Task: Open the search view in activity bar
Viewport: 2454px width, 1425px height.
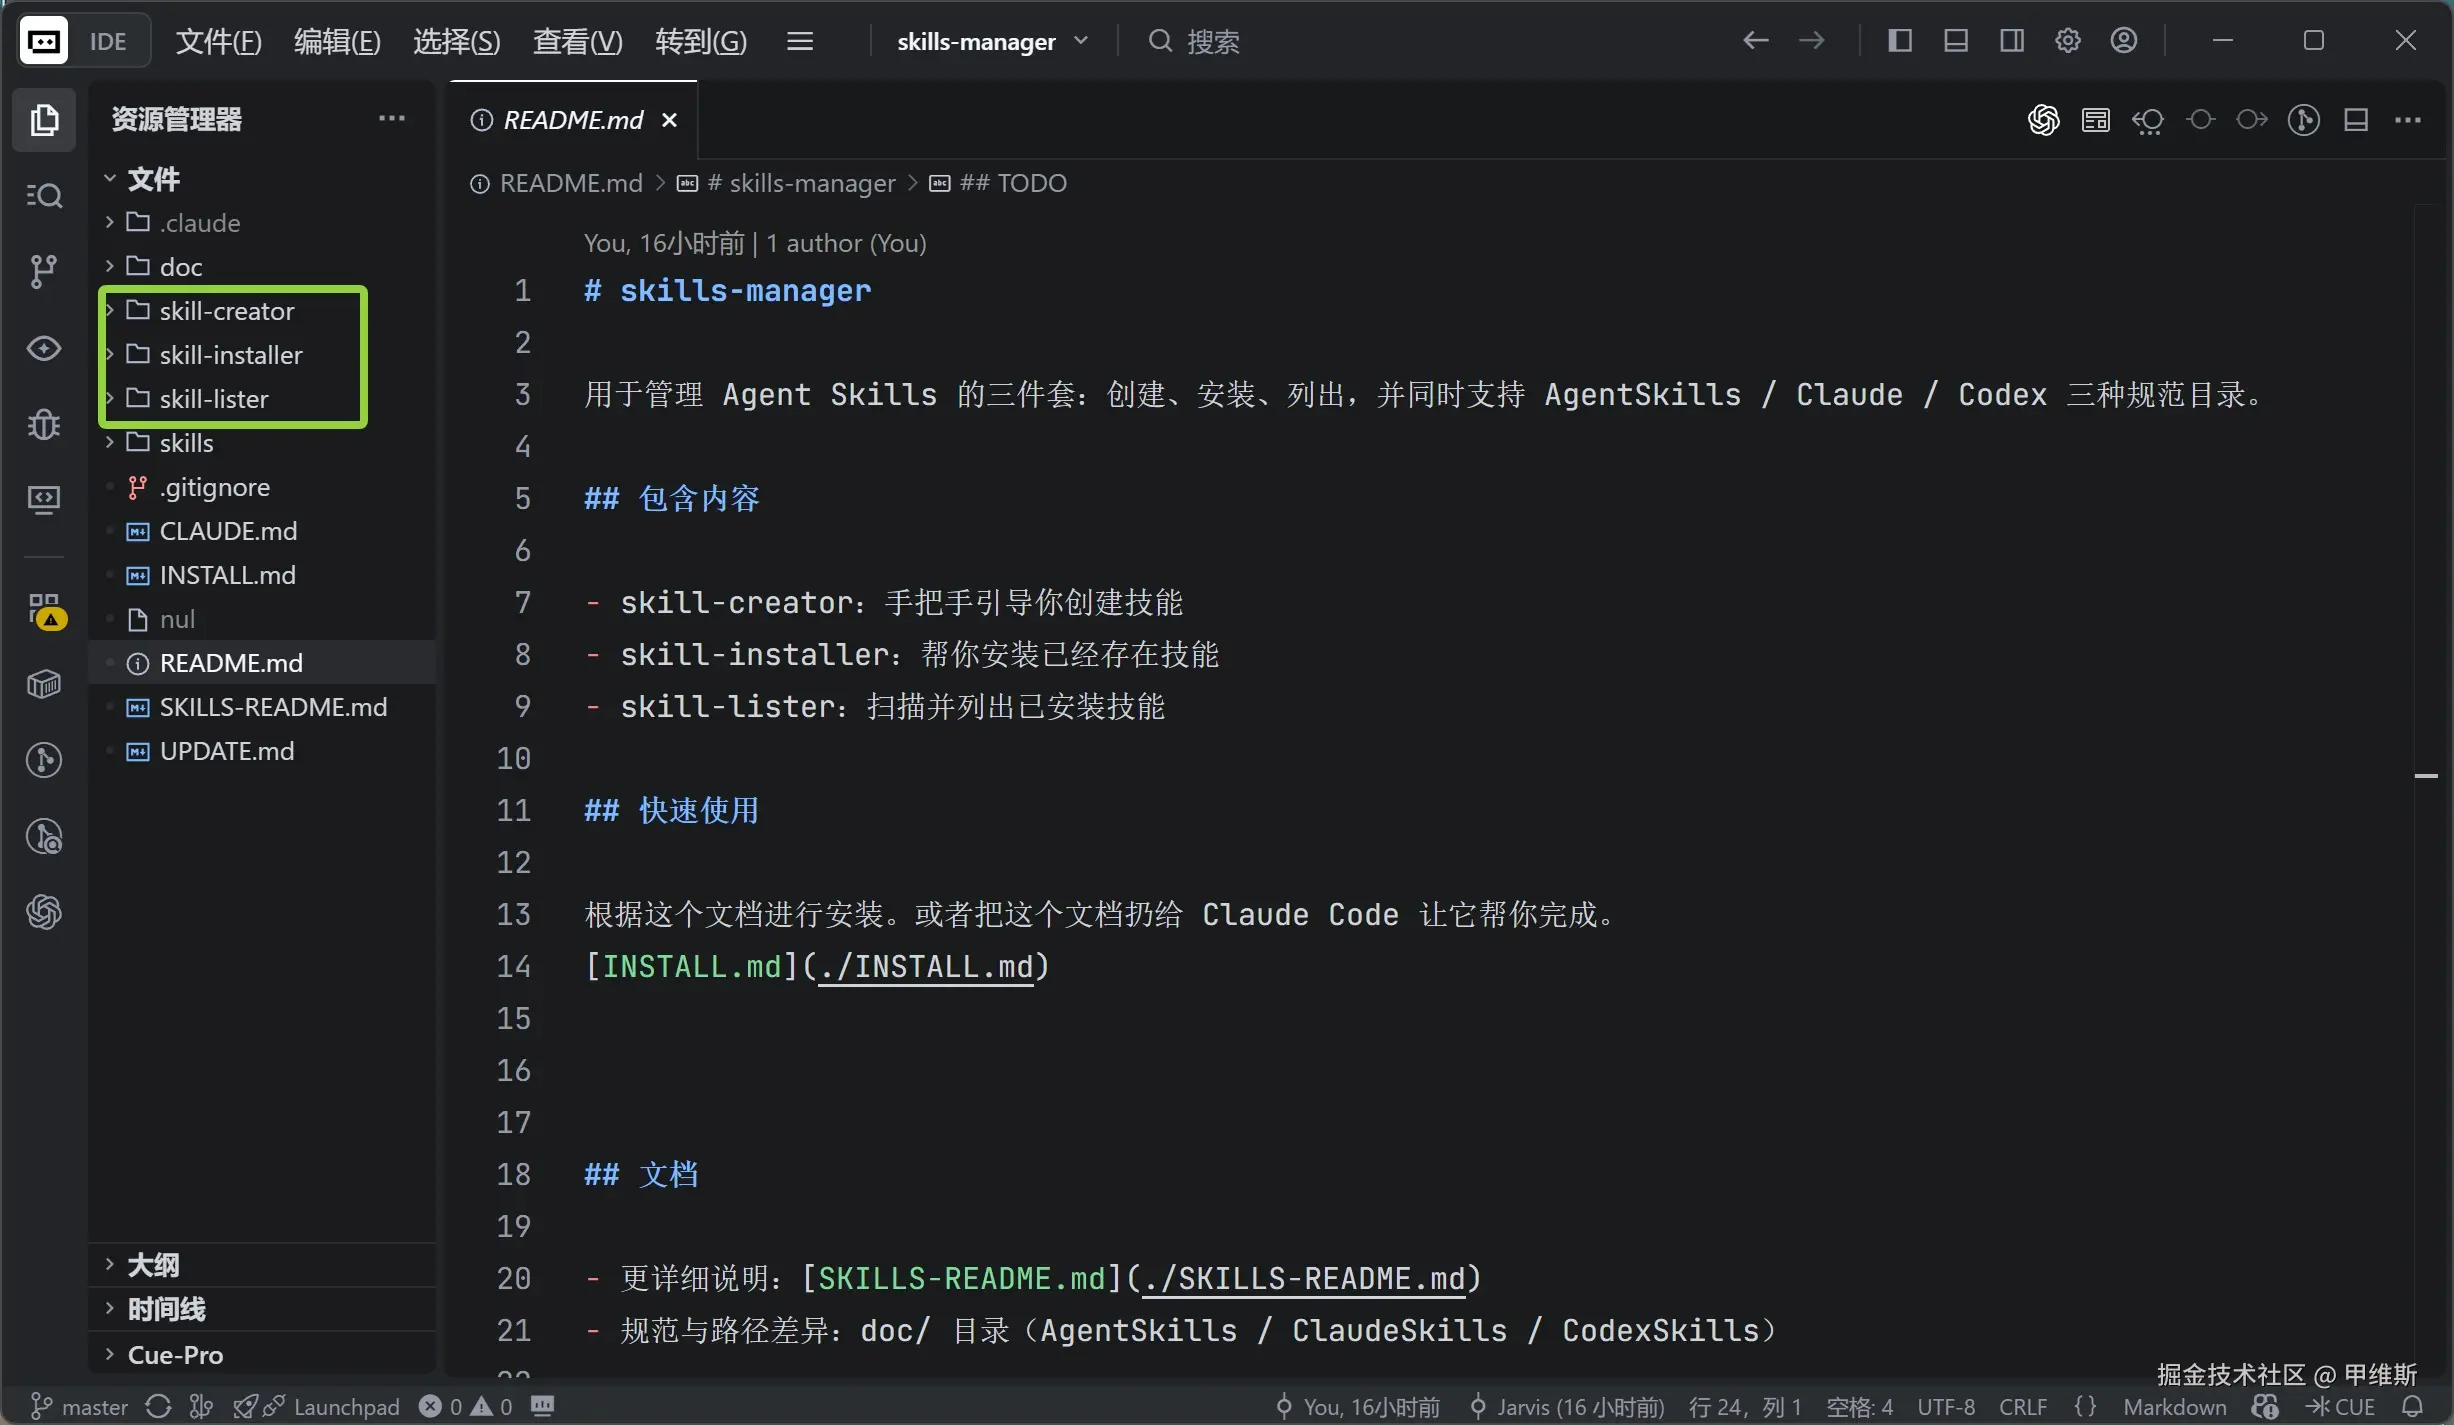Action: 43,195
